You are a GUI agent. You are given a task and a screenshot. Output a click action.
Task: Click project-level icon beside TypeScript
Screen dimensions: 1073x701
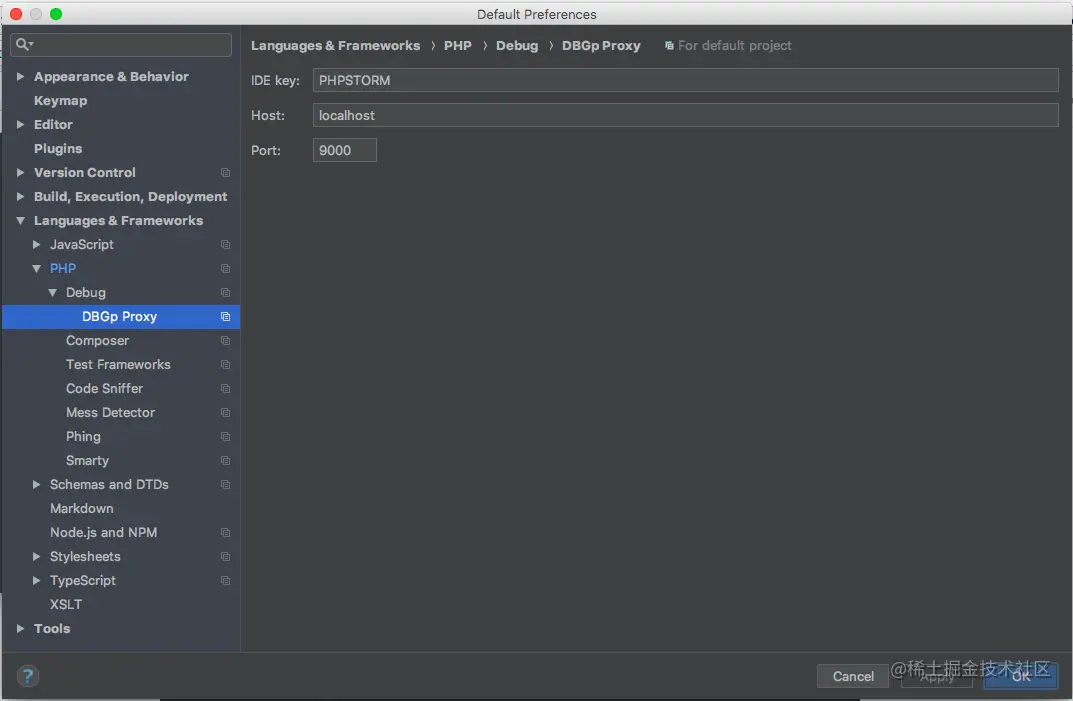coord(225,580)
